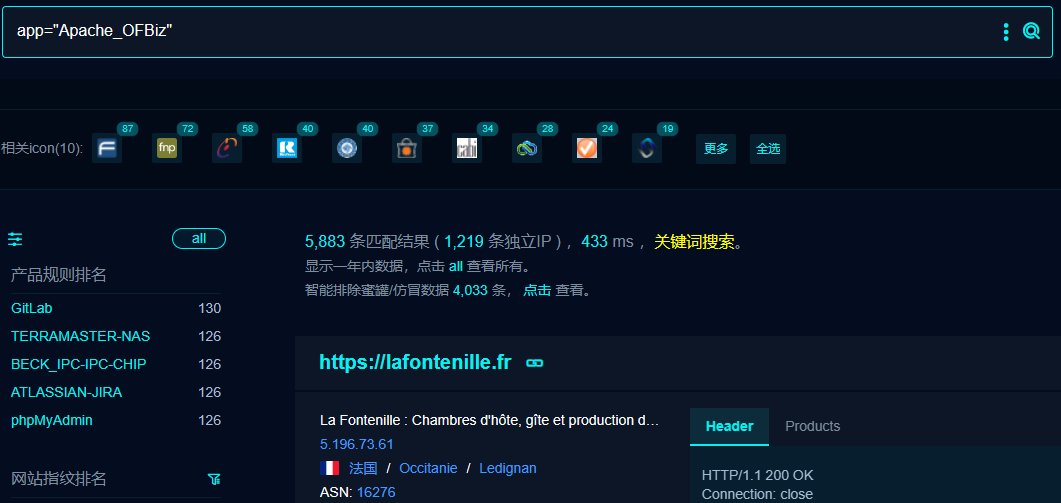Image resolution: width=1061 pixels, height=503 pixels.
Task: Filter by phpMyAdmin product
Action: [51, 420]
